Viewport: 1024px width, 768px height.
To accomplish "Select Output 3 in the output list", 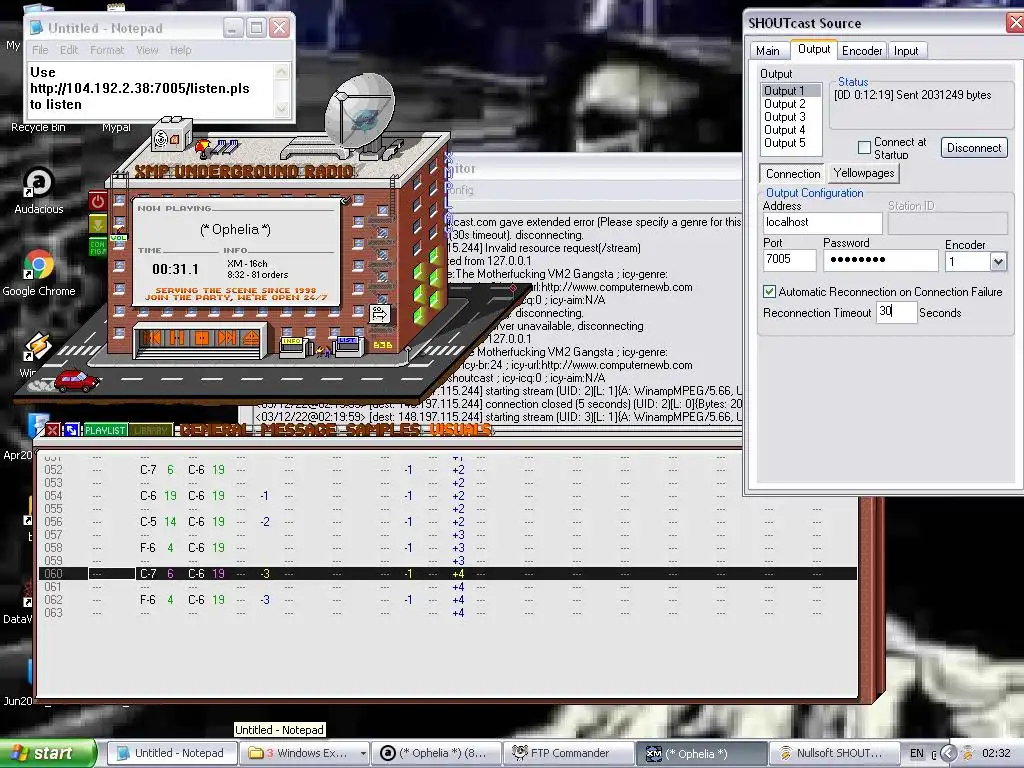I will click(x=790, y=117).
